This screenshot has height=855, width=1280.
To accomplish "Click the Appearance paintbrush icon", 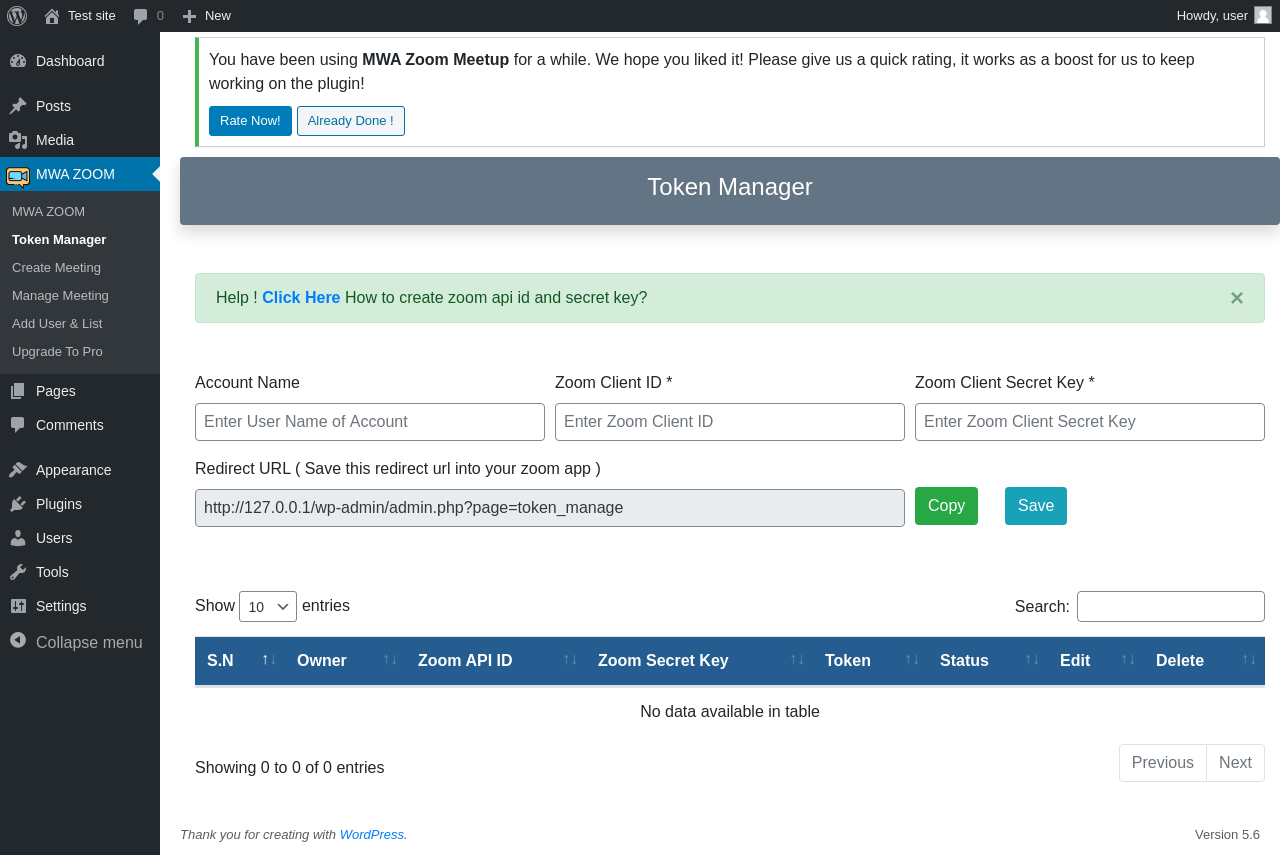I will click(18, 470).
